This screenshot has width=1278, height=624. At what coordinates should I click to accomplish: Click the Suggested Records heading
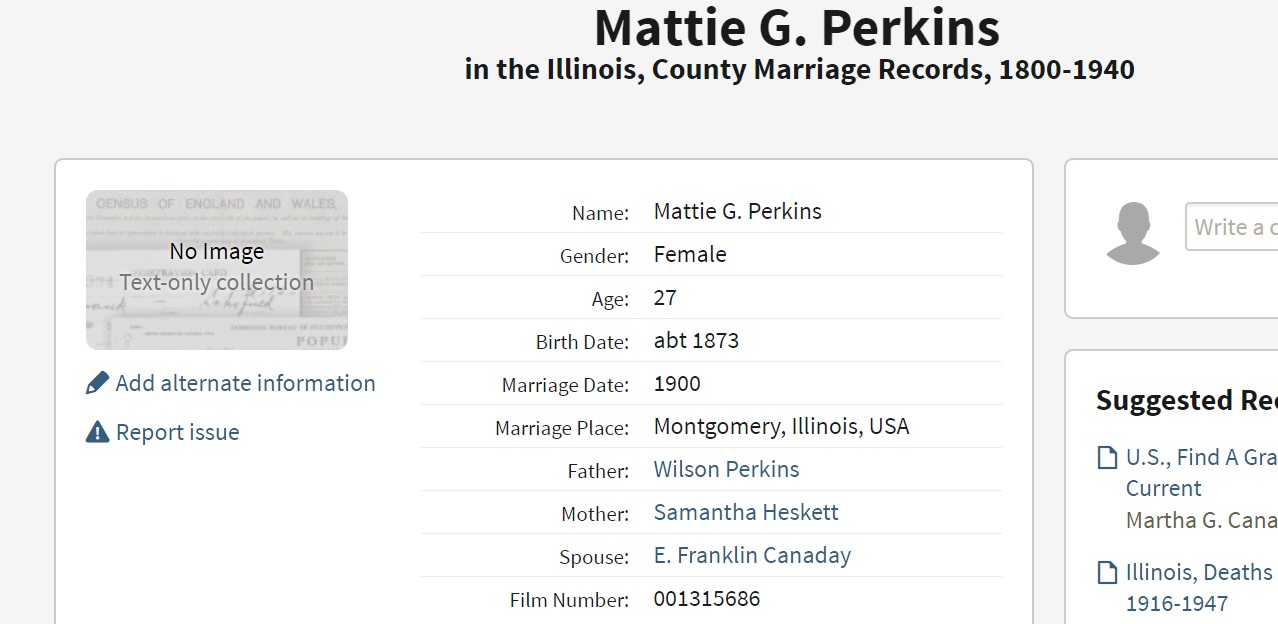click(1186, 401)
